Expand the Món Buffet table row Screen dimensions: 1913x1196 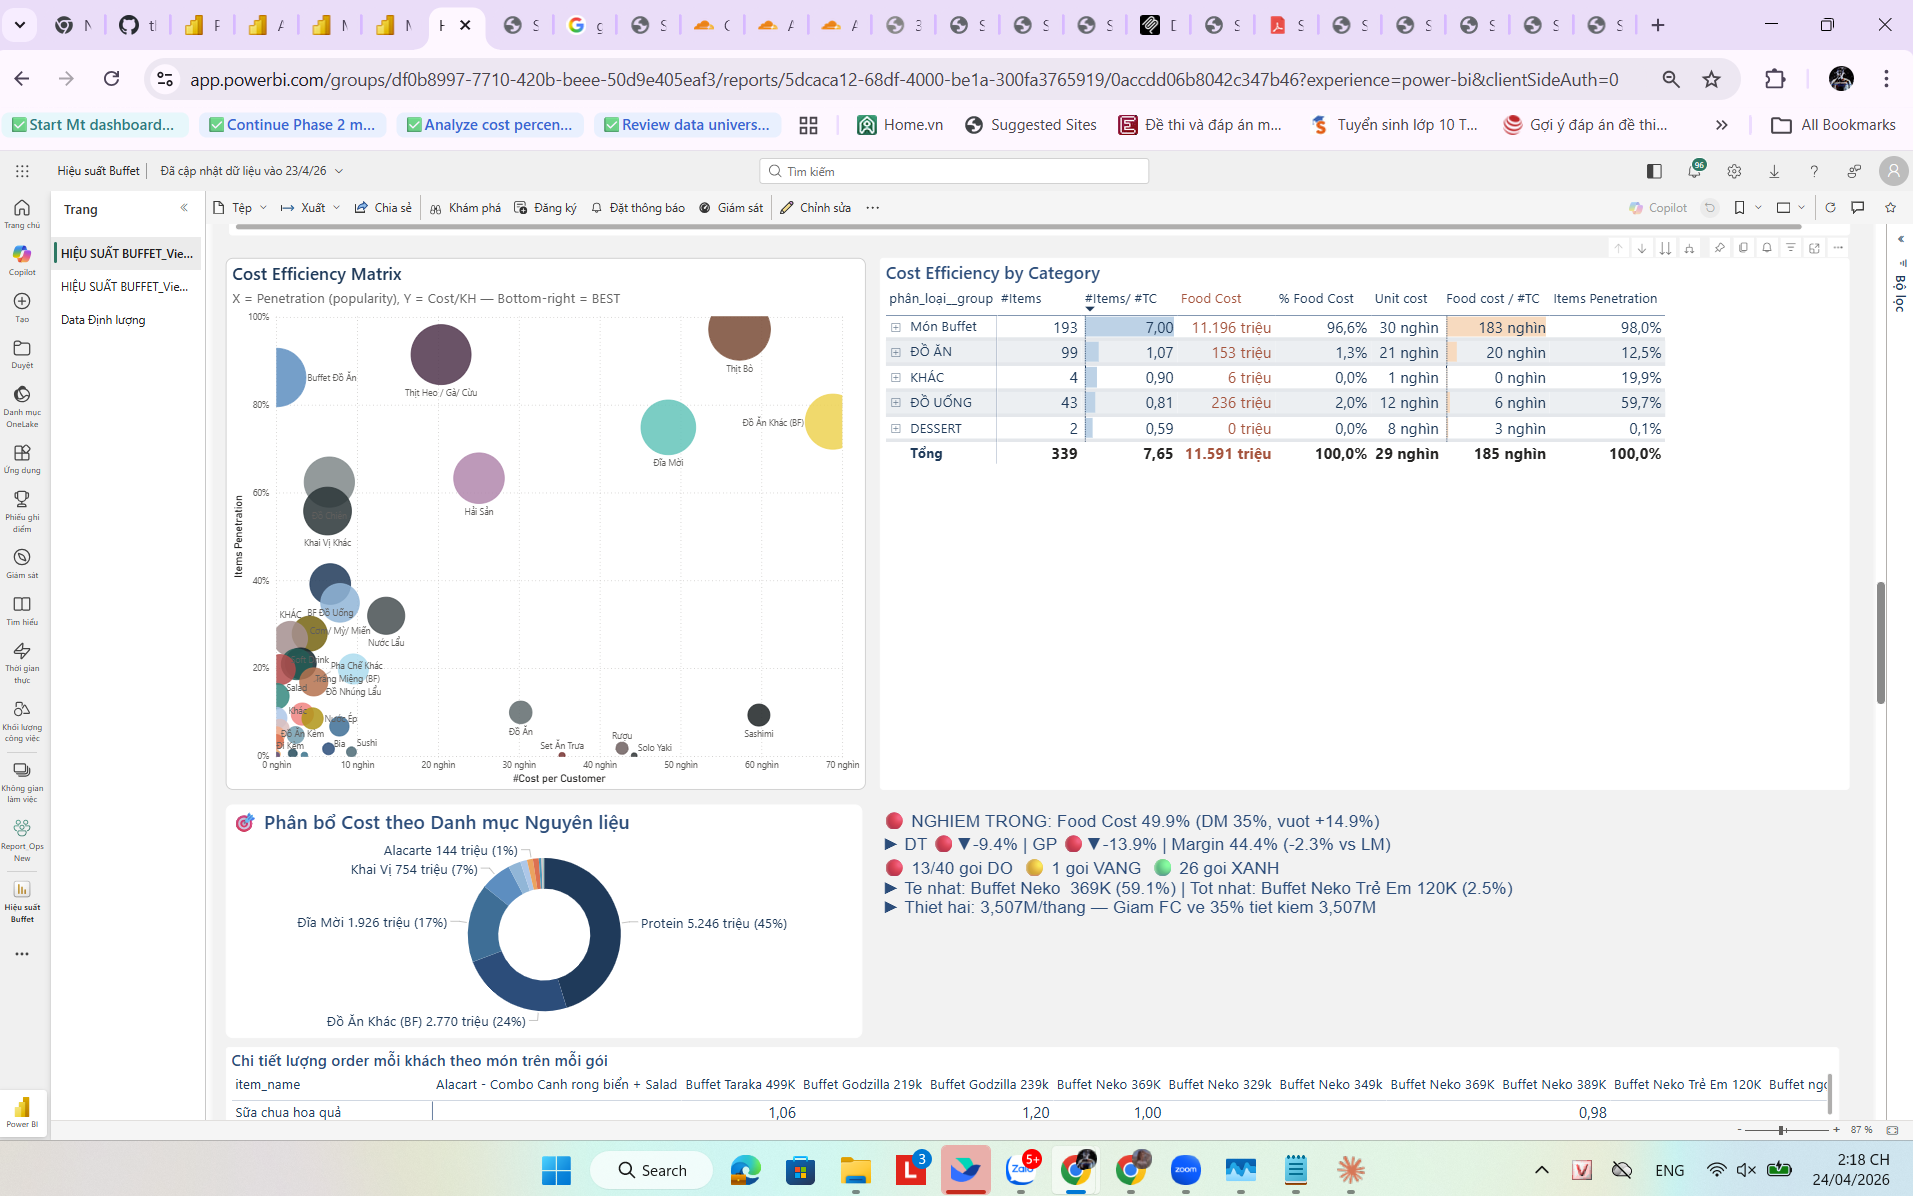pyautogui.click(x=895, y=327)
